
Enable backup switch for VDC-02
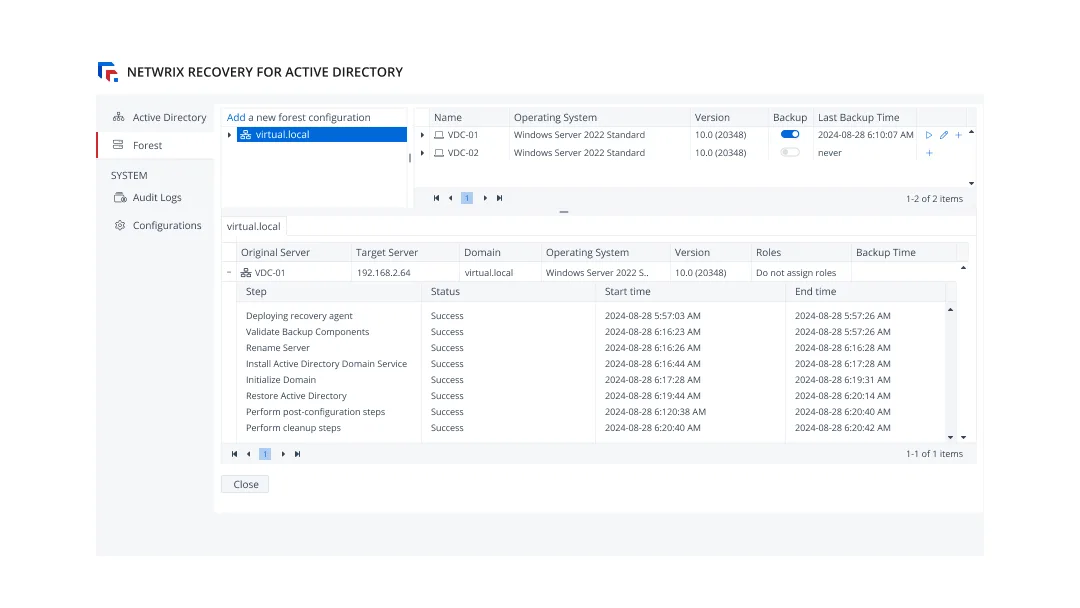790,152
